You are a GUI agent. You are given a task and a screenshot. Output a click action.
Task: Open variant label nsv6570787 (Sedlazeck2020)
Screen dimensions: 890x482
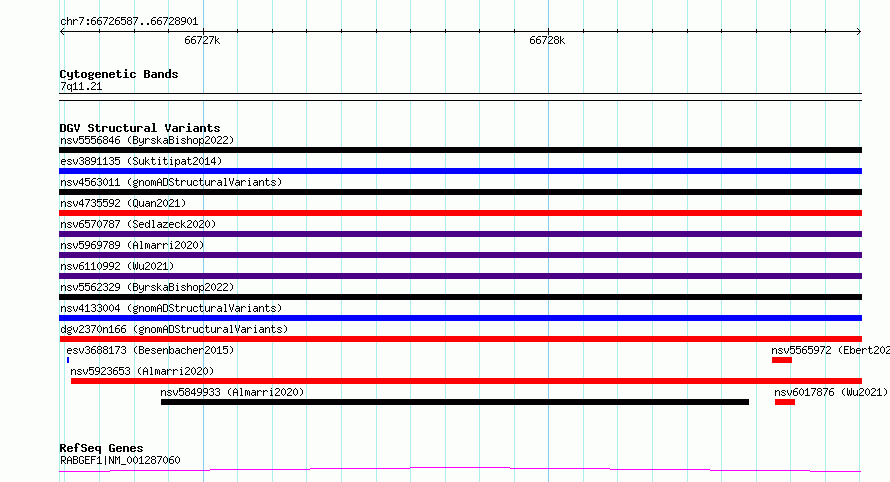[138, 224]
